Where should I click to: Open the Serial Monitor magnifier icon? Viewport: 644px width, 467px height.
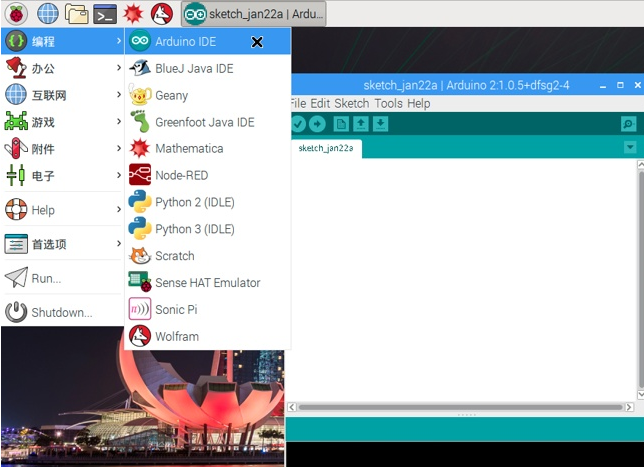point(628,124)
